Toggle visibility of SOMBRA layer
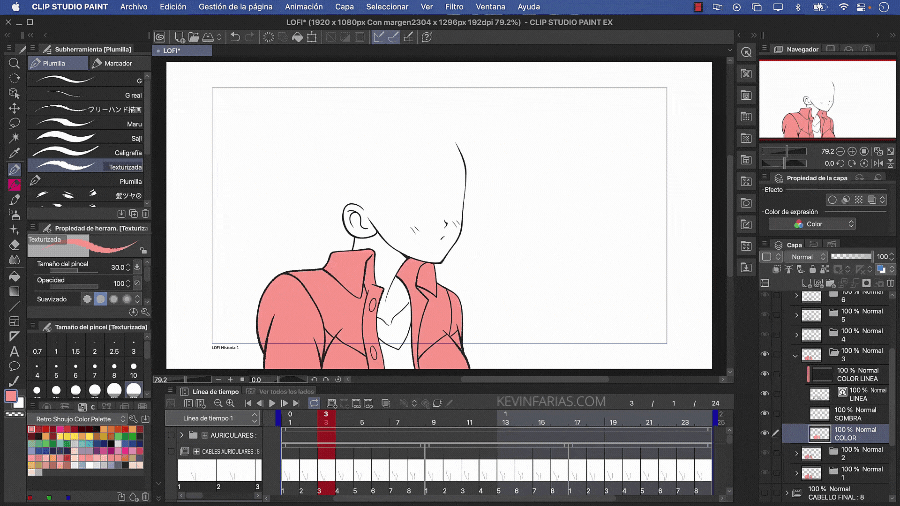 (x=765, y=412)
